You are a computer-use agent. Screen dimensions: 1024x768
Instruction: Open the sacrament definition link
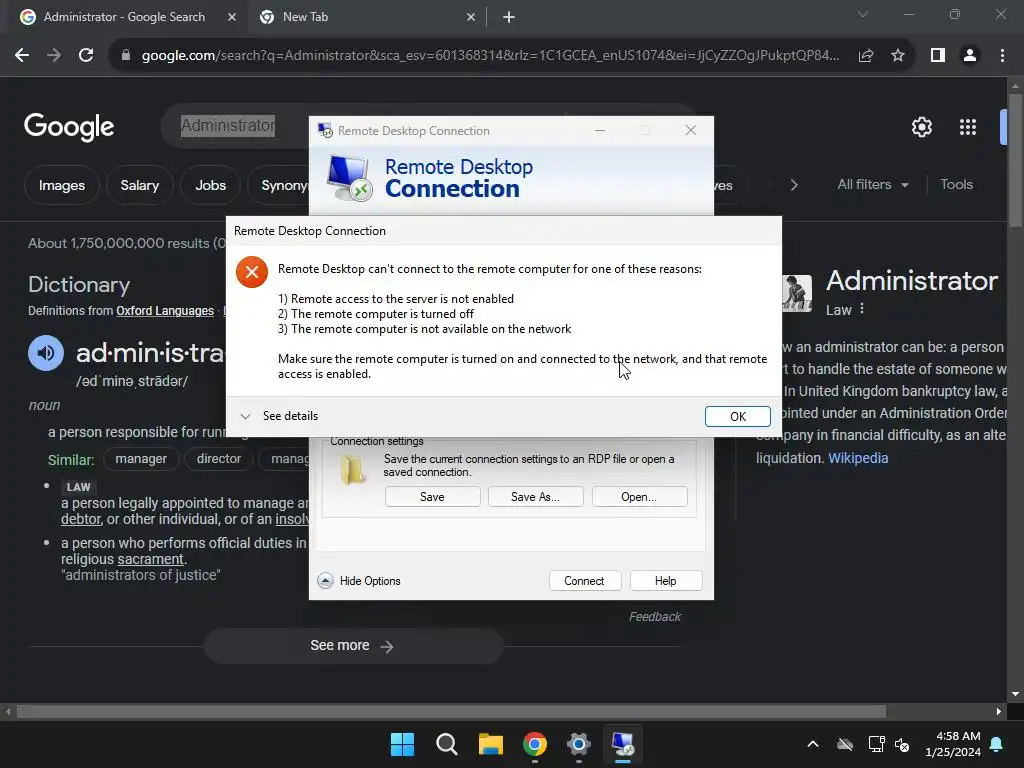point(150,560)
